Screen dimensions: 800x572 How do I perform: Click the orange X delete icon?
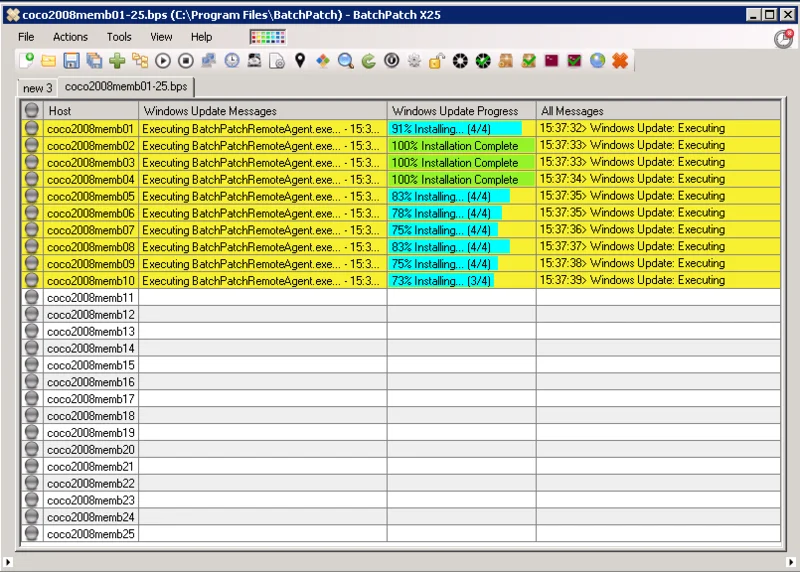(x=620, y=61)
